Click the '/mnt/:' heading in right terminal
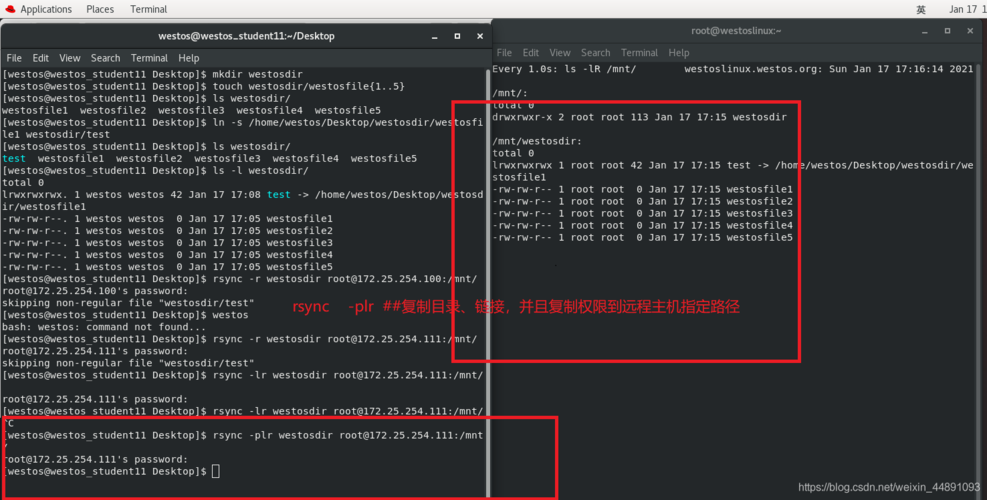This screenshot has width=987, height=500. click(x=510, y=93)
